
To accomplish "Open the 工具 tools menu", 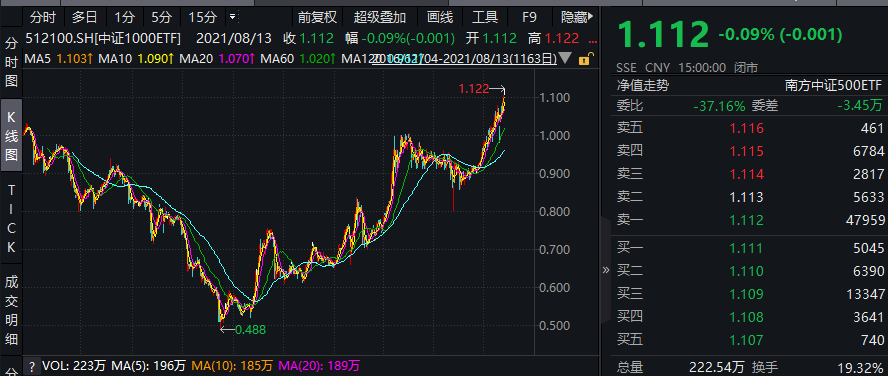I will [x=485, y=17].
